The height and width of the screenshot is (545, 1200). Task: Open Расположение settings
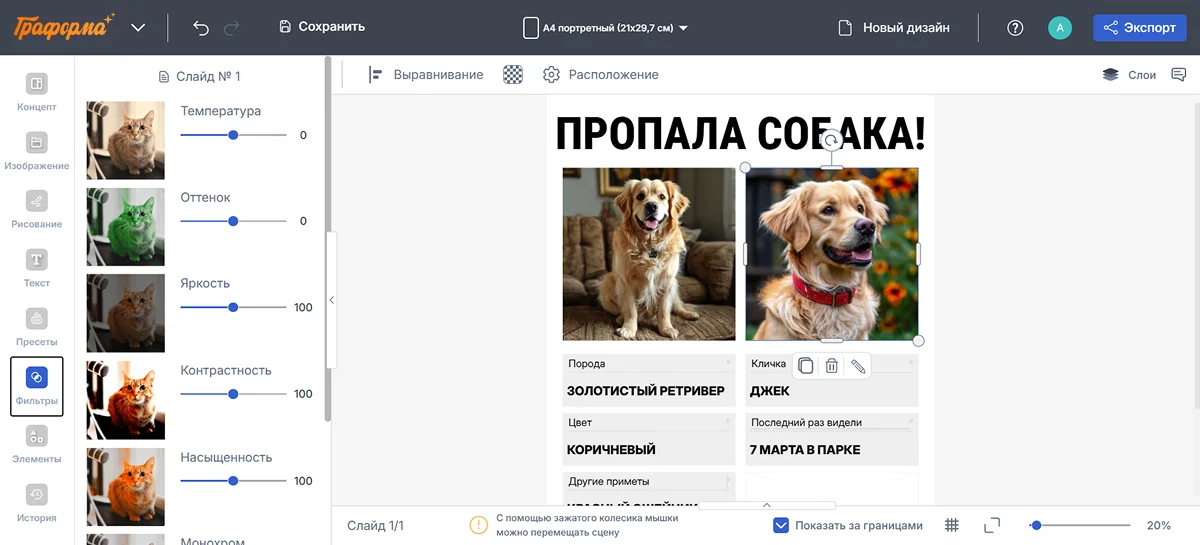[x=601, y=75]
